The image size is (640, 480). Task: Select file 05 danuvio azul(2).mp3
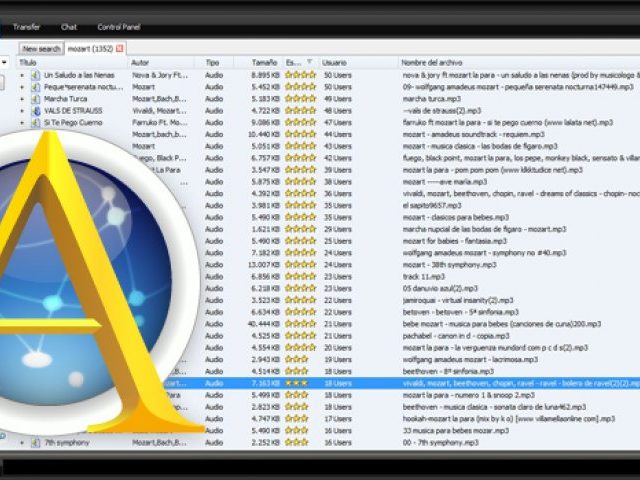440,289
